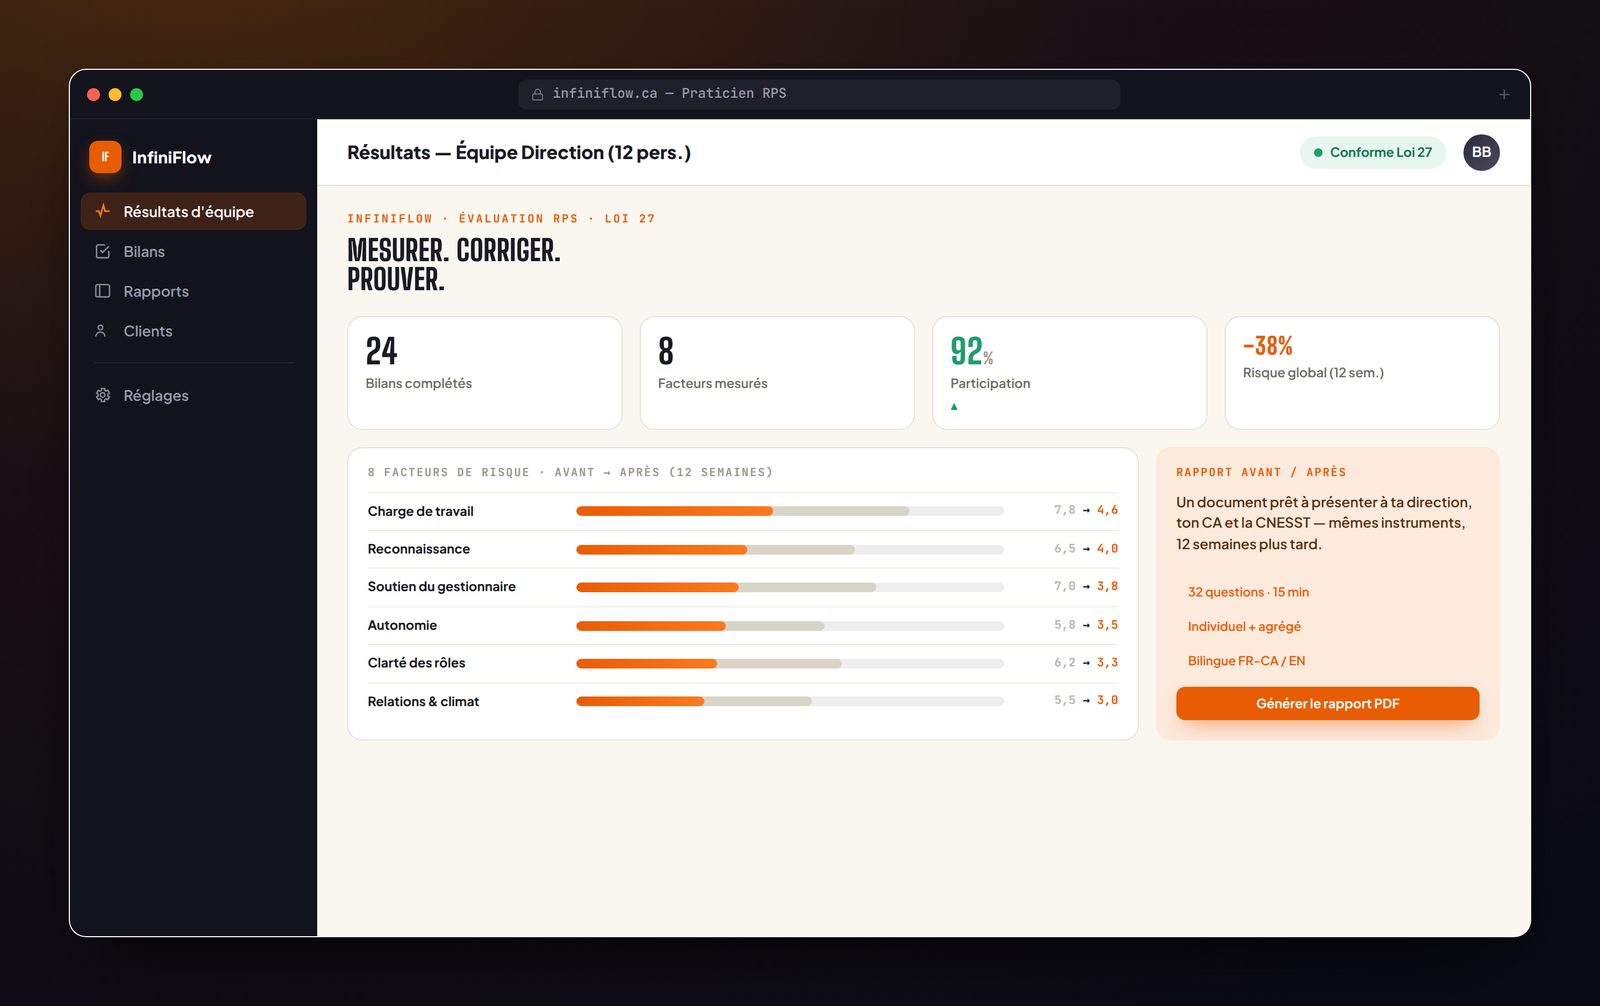Click the Charge de travail progress bar
1600x1006 pixels.
pyautogui.click(x=790, y=511)
